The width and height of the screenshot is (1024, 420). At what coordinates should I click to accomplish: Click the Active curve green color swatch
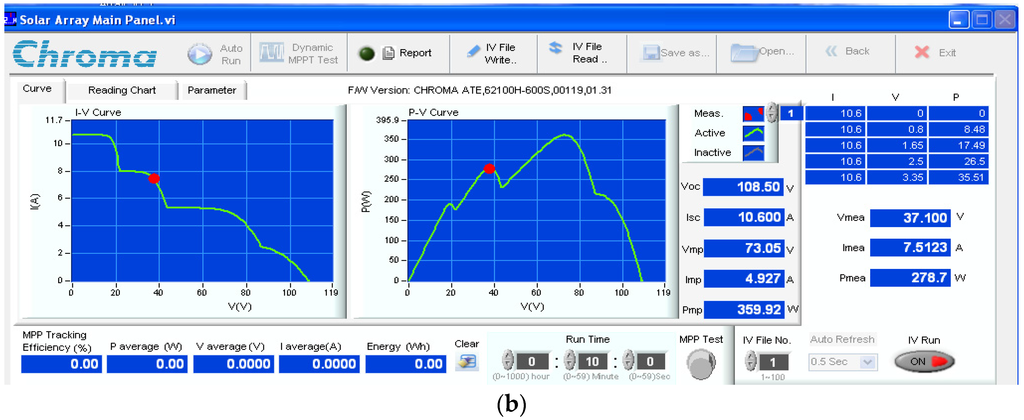click(x=754, y=133)
